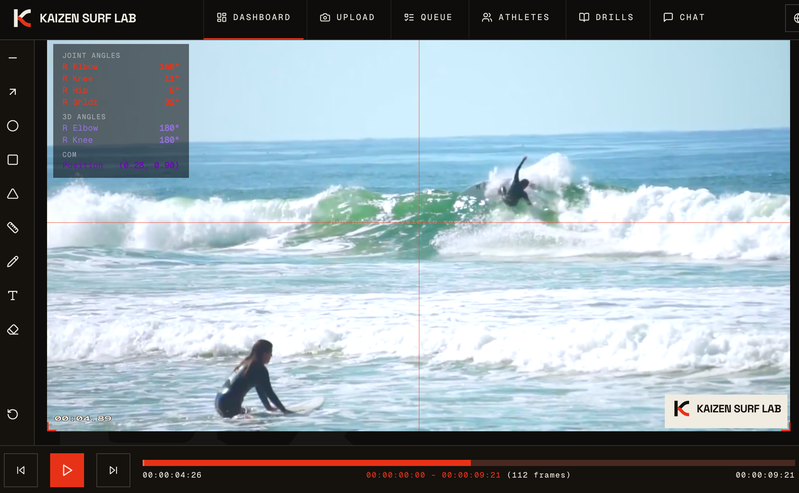Select the ruler measurement tool
Image resolution: width=799 pixels, height=493 pixels.
[x=13, y=228]
